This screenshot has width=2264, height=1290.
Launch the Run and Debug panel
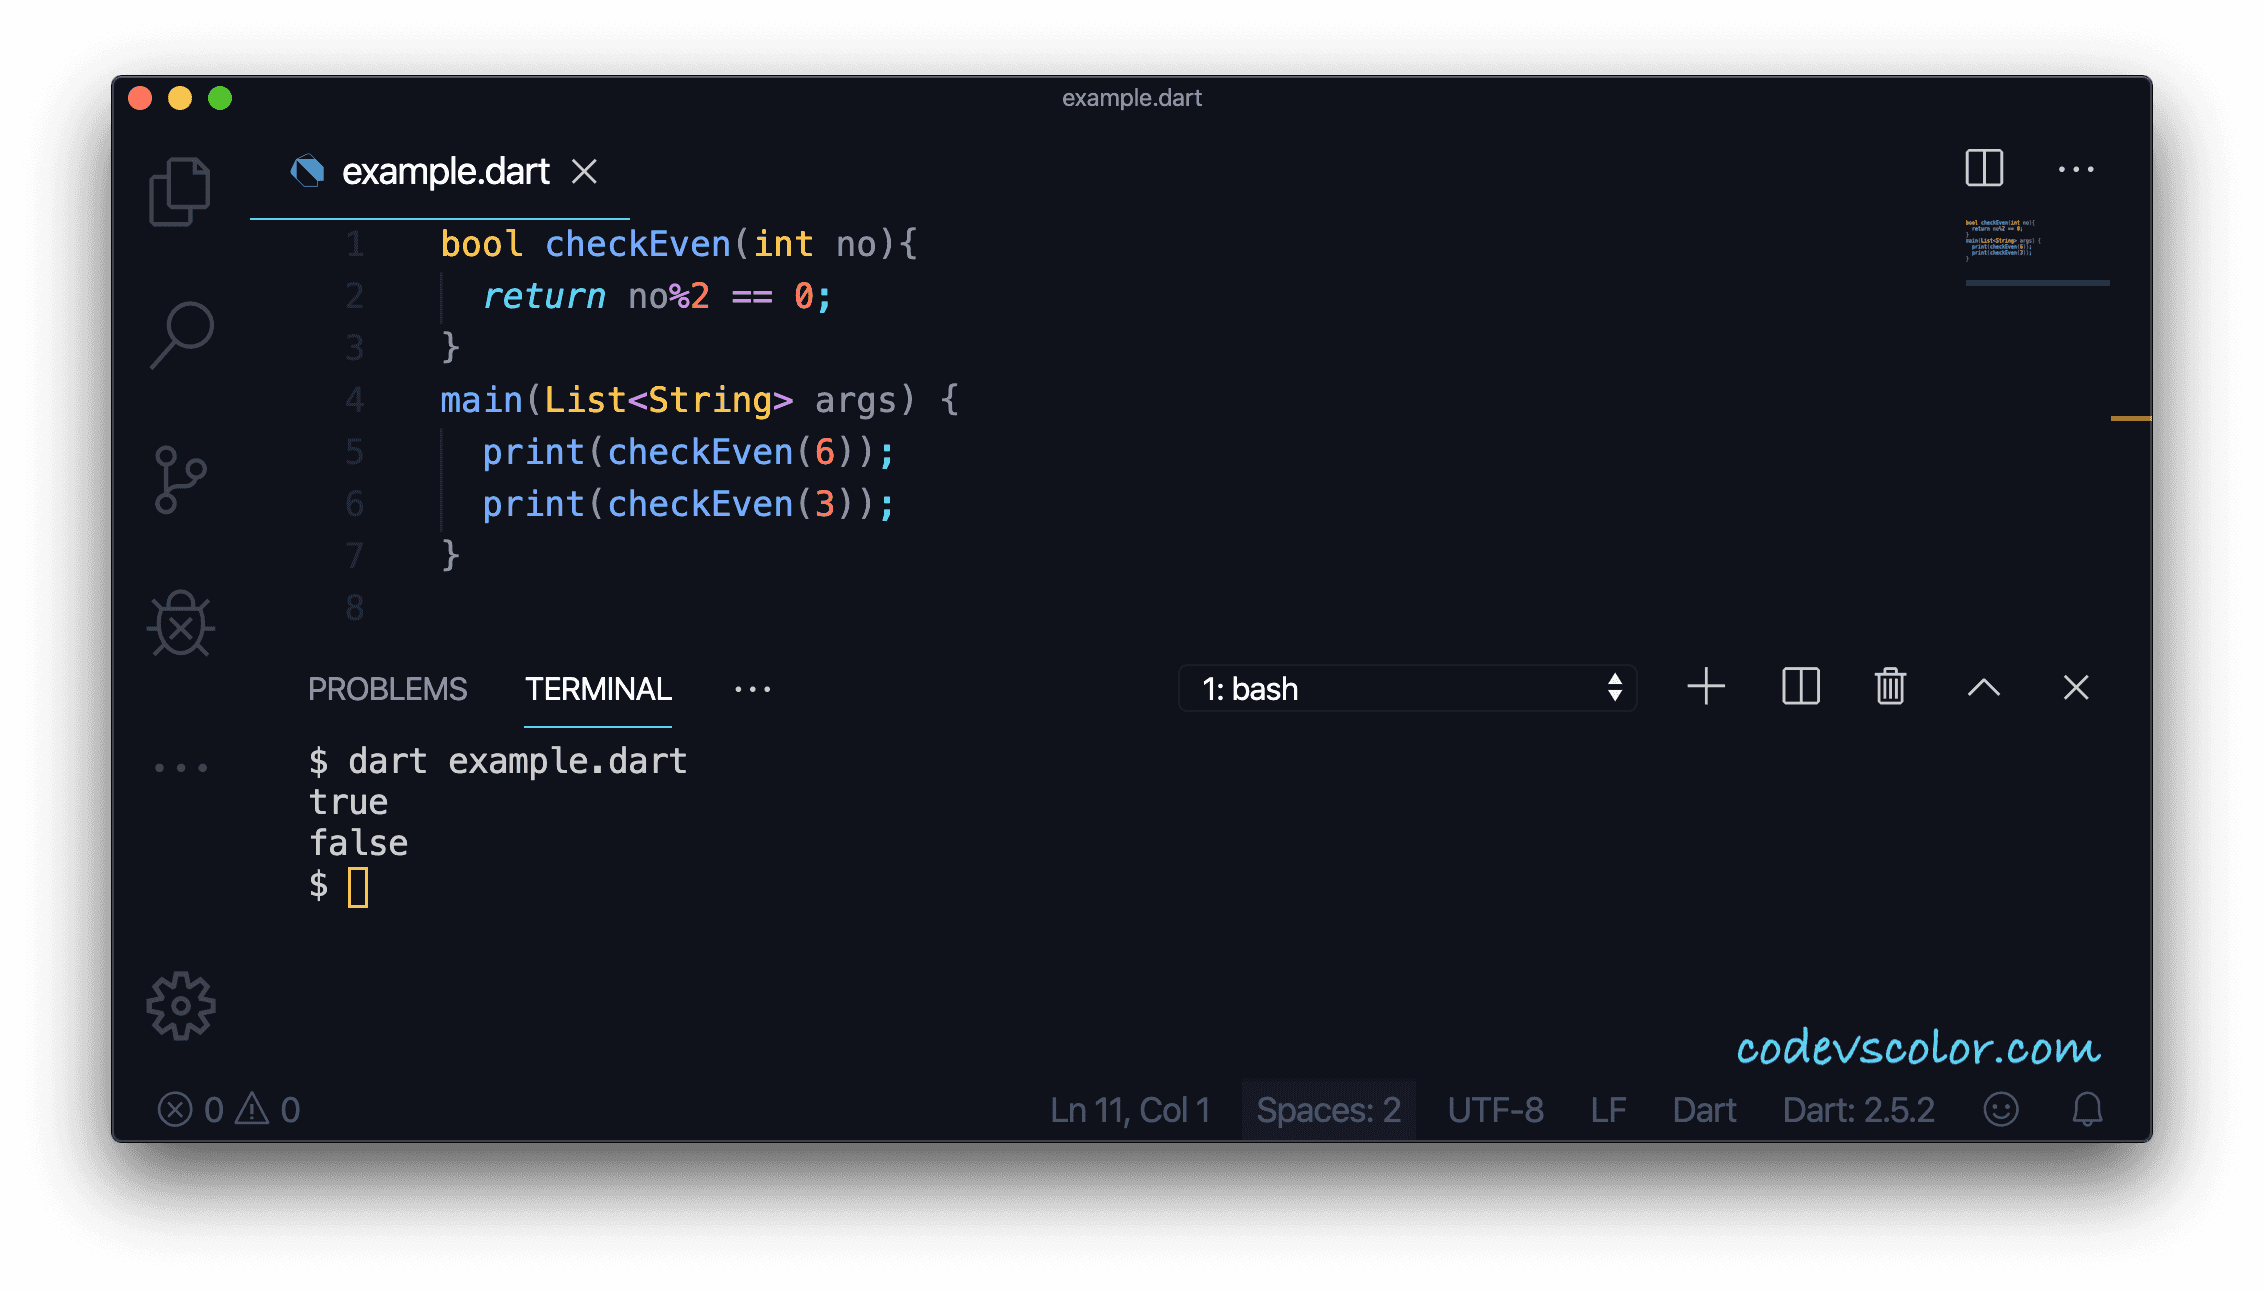pyautogui.click(x=181, y=624)
